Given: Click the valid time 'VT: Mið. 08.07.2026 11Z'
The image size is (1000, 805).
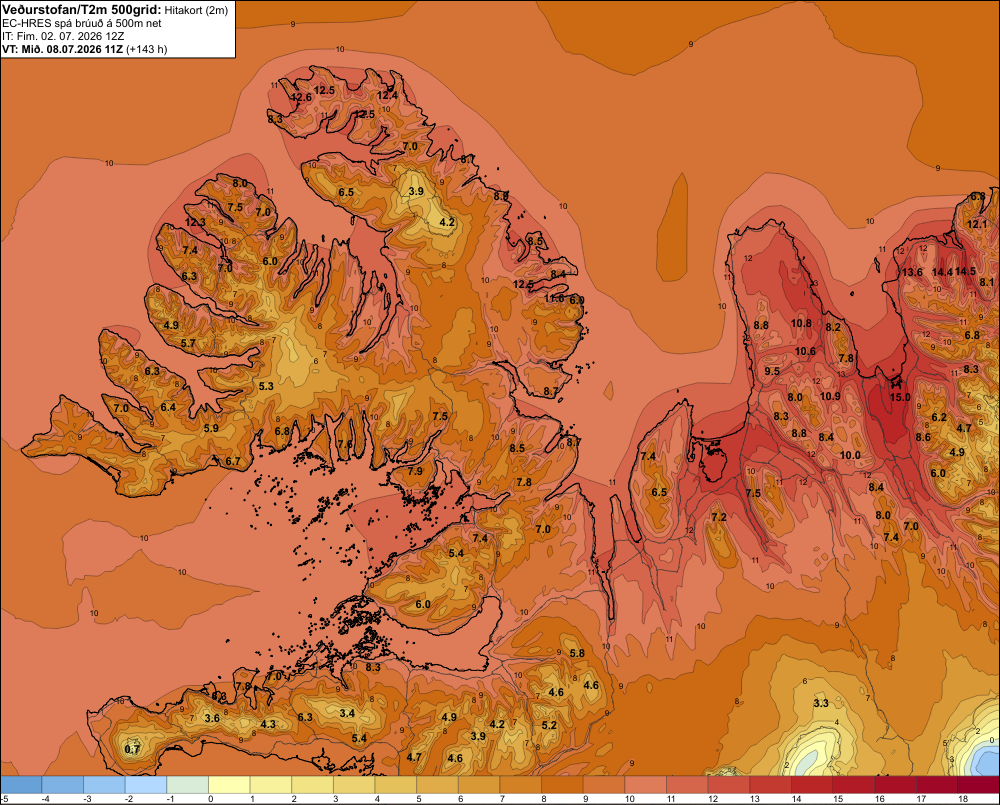Looking at the screenshot, I should (62, 49).
